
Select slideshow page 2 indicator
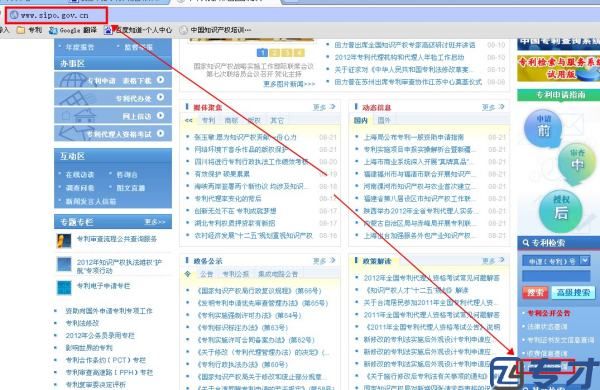(x=274, y=52)
